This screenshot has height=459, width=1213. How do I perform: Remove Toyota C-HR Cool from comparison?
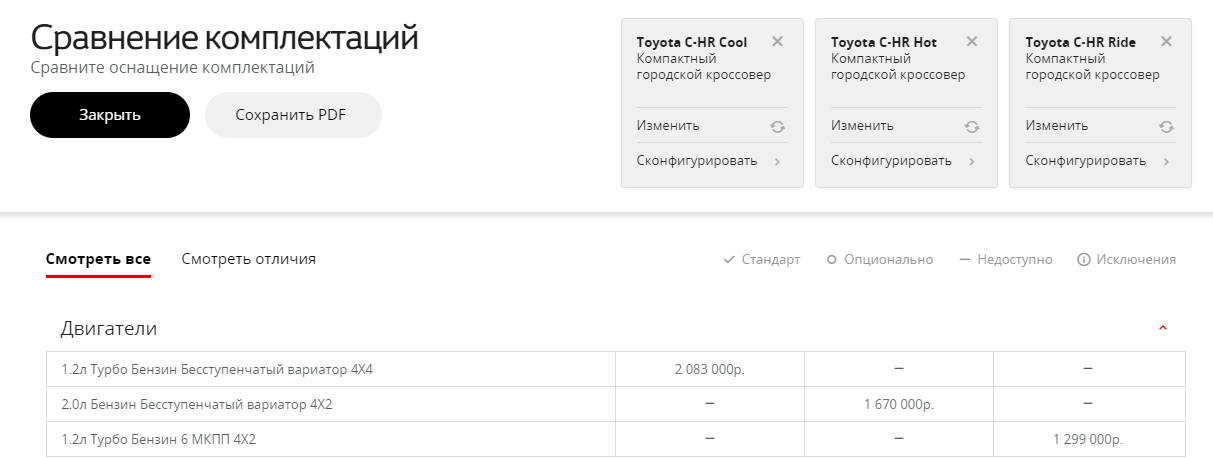point(778,42)
